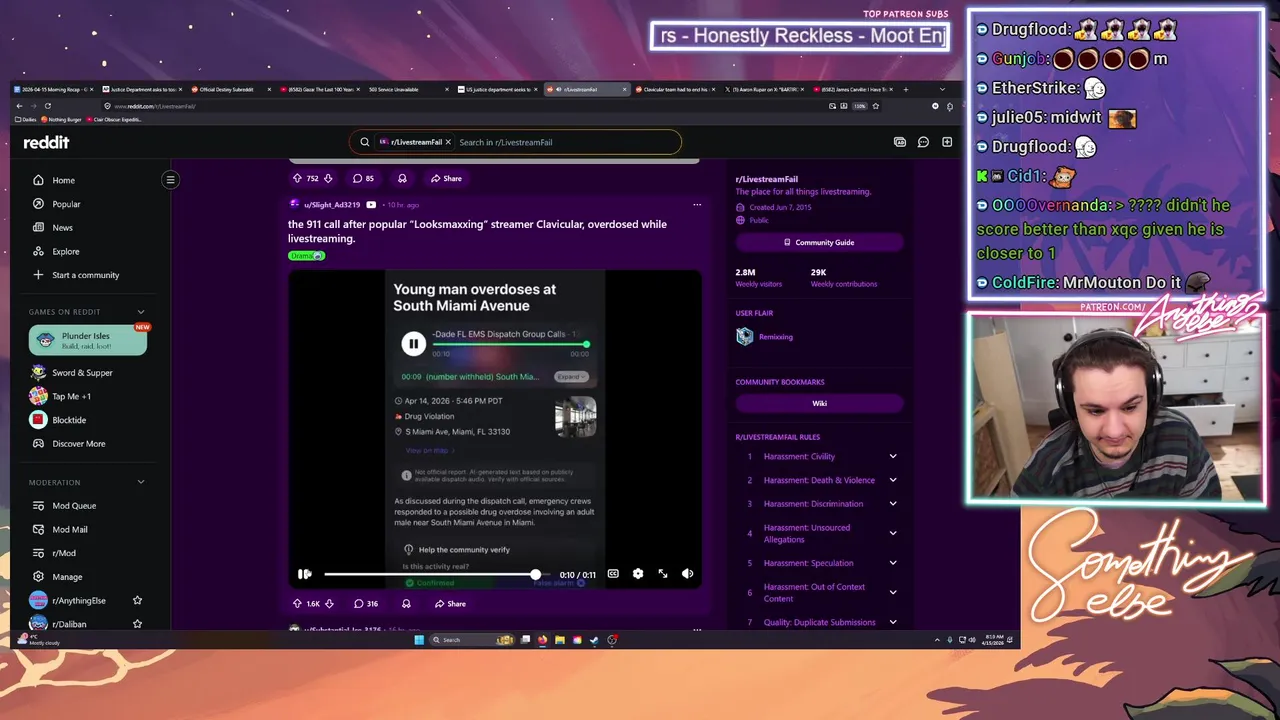Switch to James Carville browser tab
This screenshot has height=720, width=1280.
(x=854, y=89)
